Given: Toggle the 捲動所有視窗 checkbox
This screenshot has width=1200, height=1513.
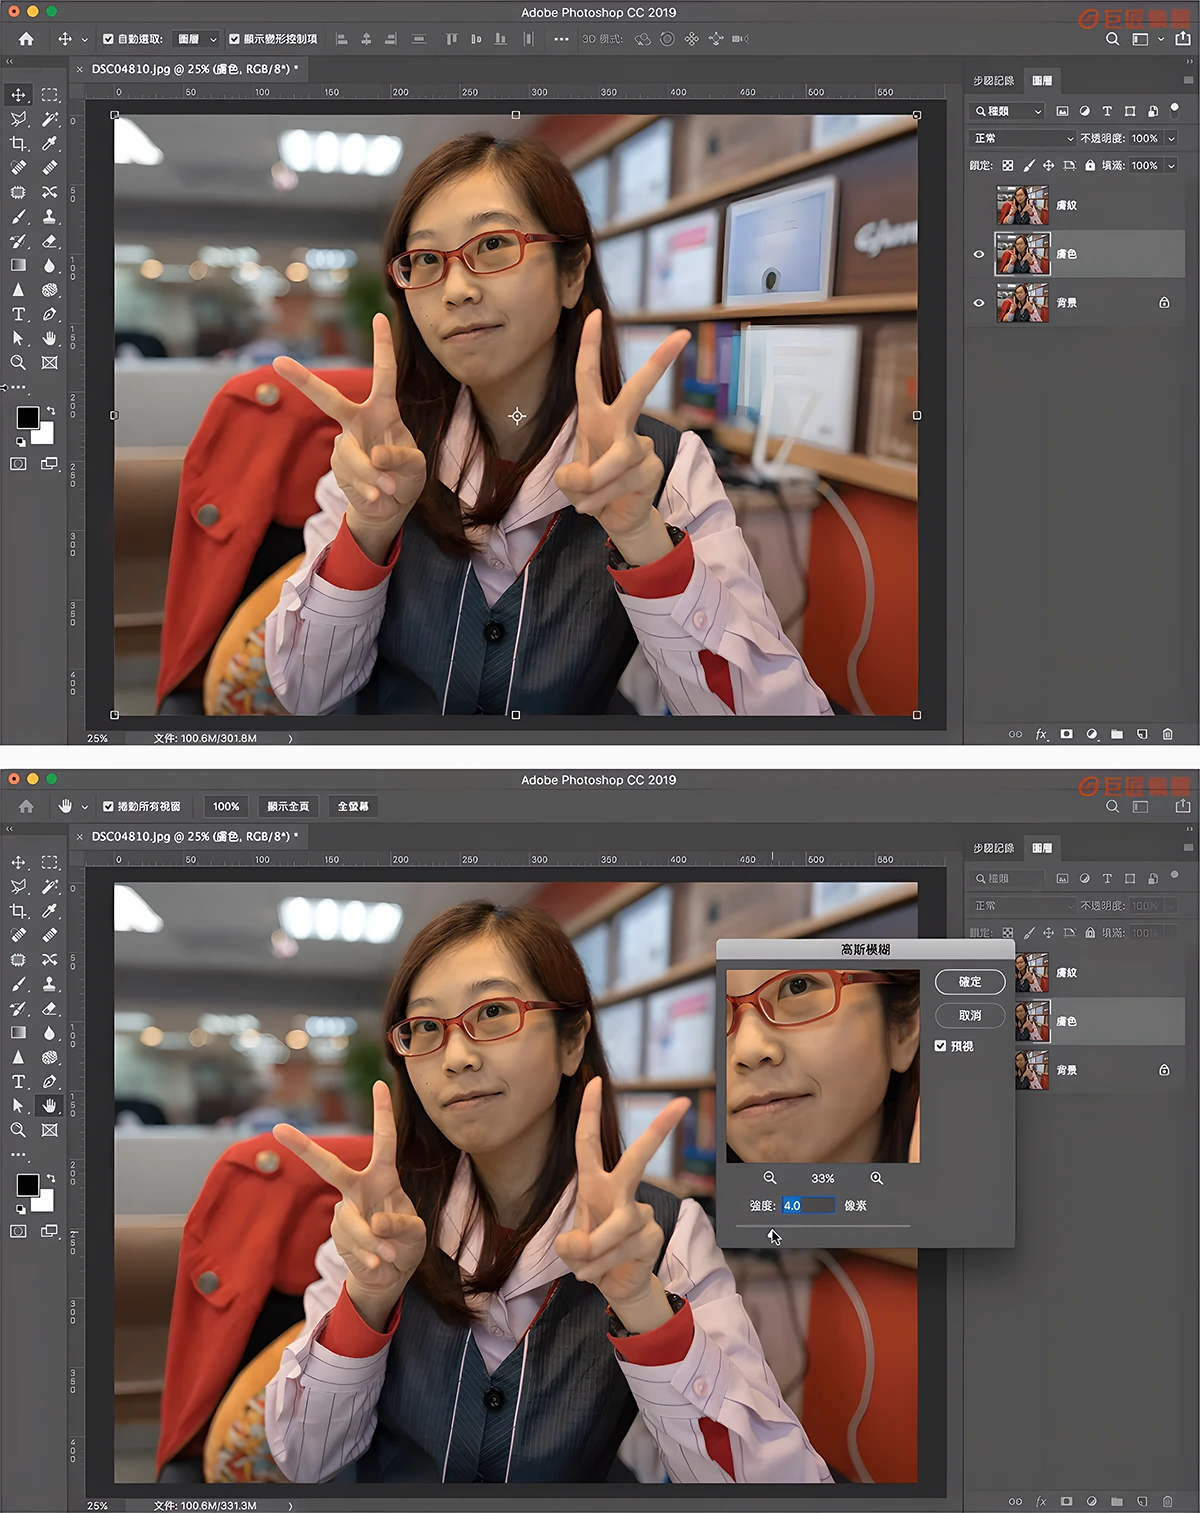Looking at the screenshot, I should (x=108, y=806).
